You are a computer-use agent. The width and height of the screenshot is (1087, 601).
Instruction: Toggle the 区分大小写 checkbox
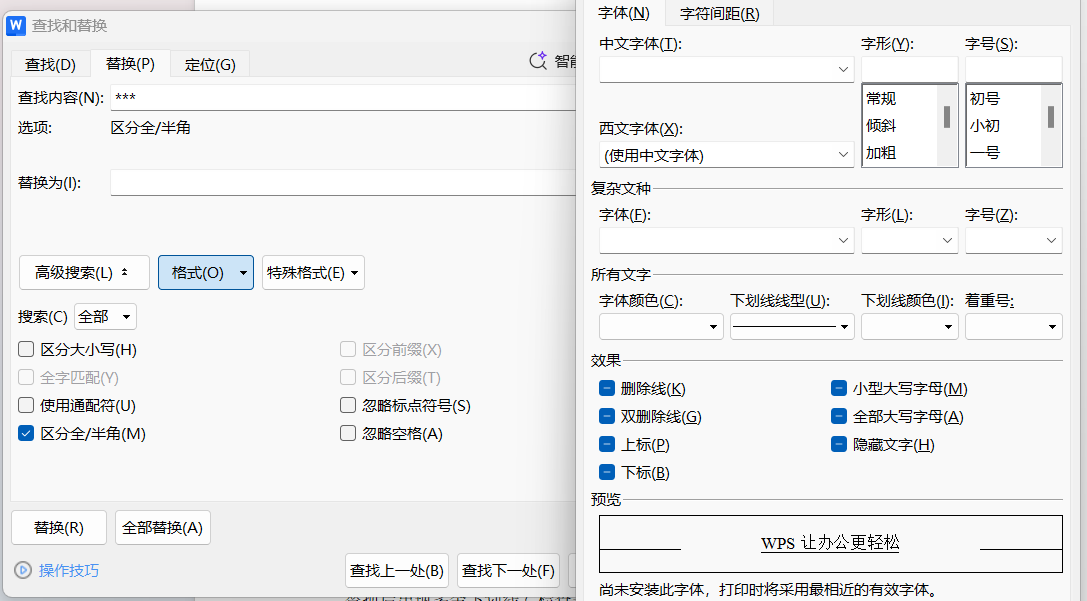(x=25, y=349)
